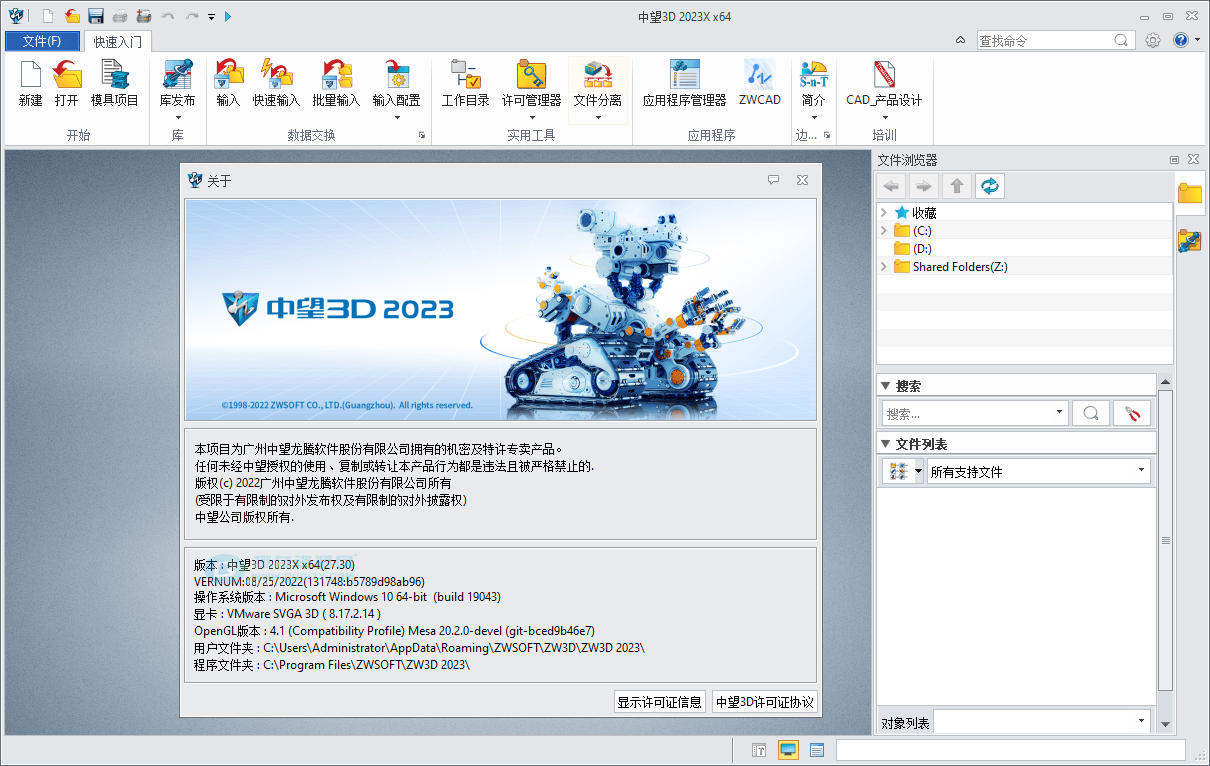Open the 工作目录 tool

[x=465, y=85]
